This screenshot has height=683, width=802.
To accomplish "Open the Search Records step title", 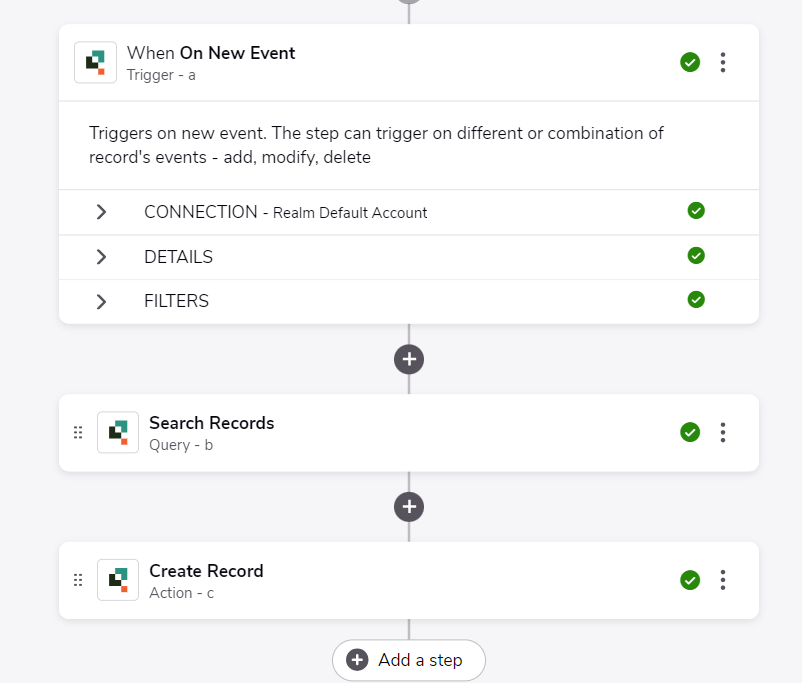I will [212, 423].
